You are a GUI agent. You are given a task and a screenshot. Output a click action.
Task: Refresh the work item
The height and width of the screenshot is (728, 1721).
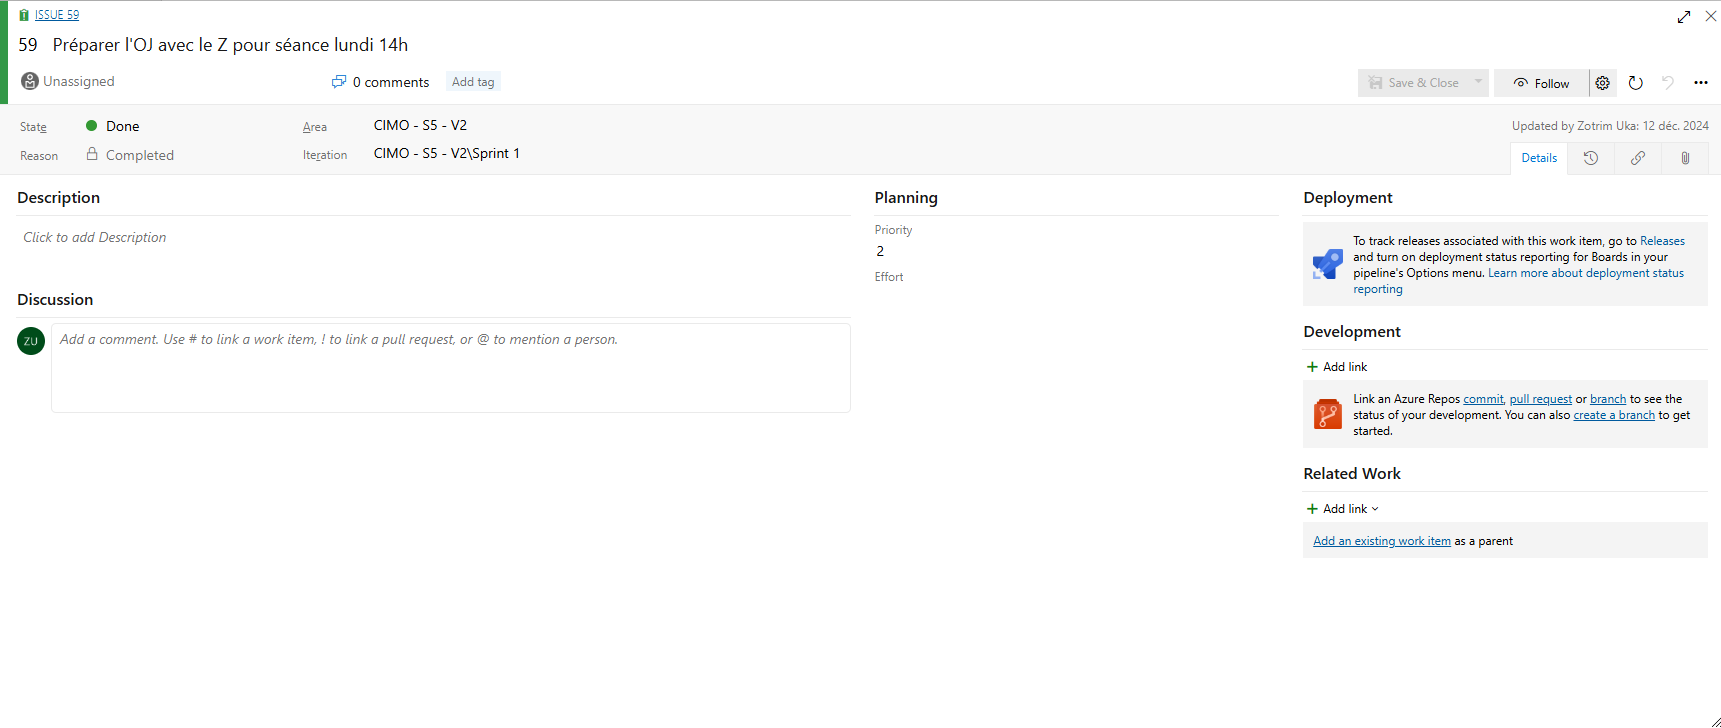pyautogui.click(x=1635, y=83)
